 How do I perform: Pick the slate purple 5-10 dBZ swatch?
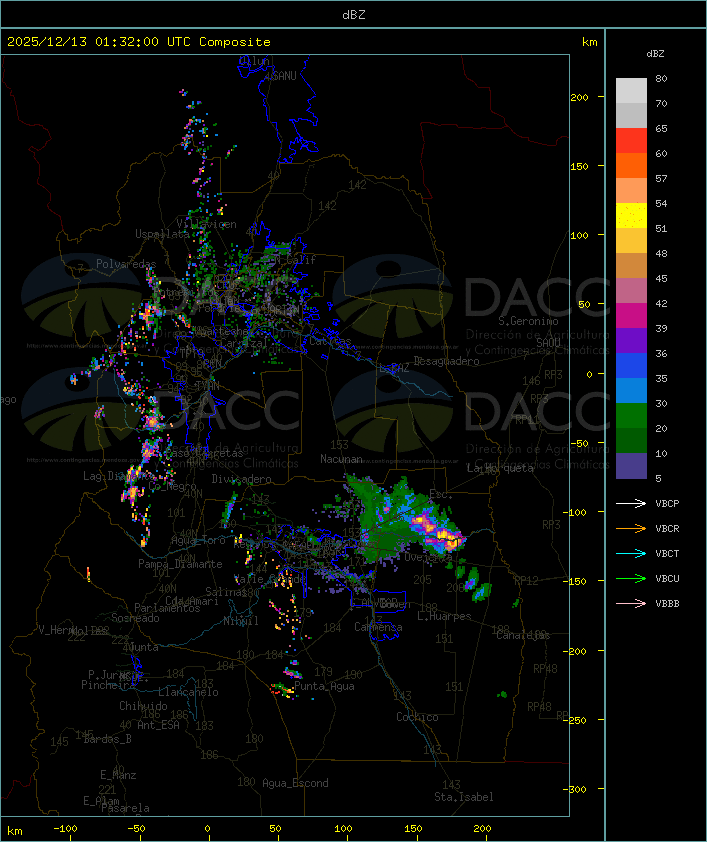[x=631, y=466]
